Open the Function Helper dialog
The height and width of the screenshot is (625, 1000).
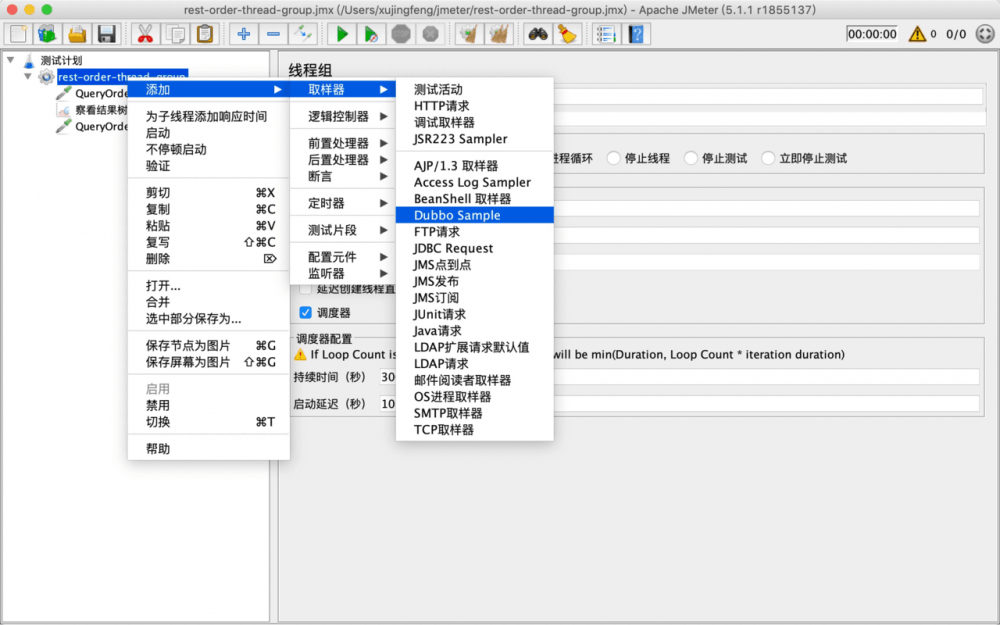tap(636, 33)
